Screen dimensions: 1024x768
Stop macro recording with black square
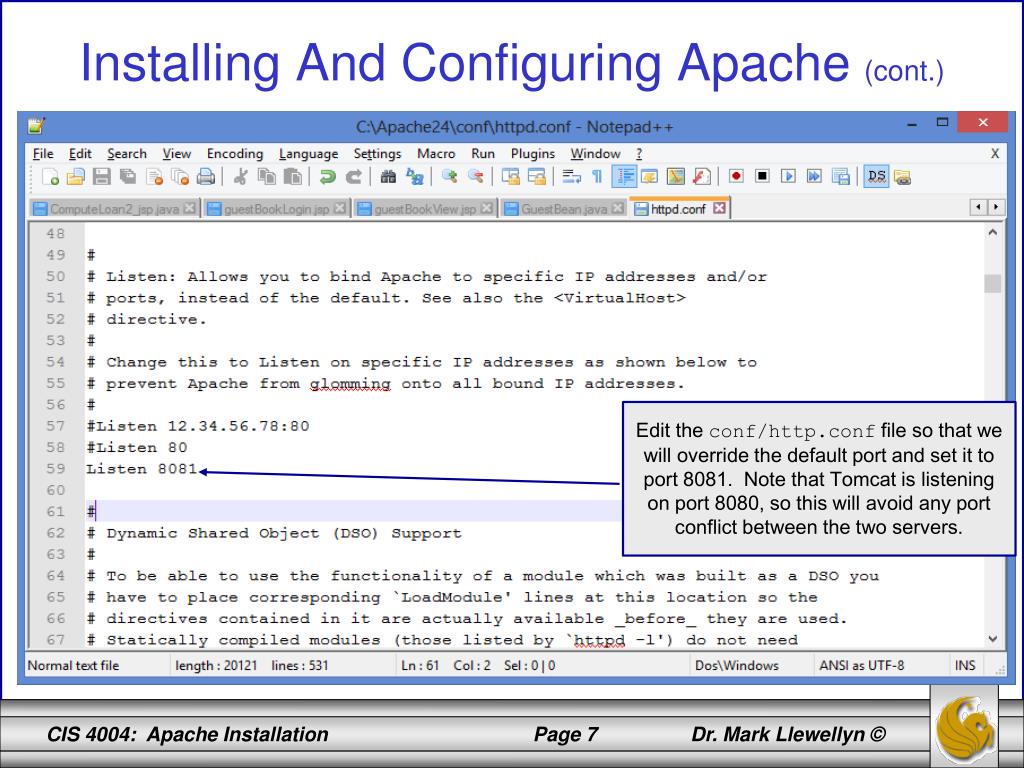pos(762,176)
